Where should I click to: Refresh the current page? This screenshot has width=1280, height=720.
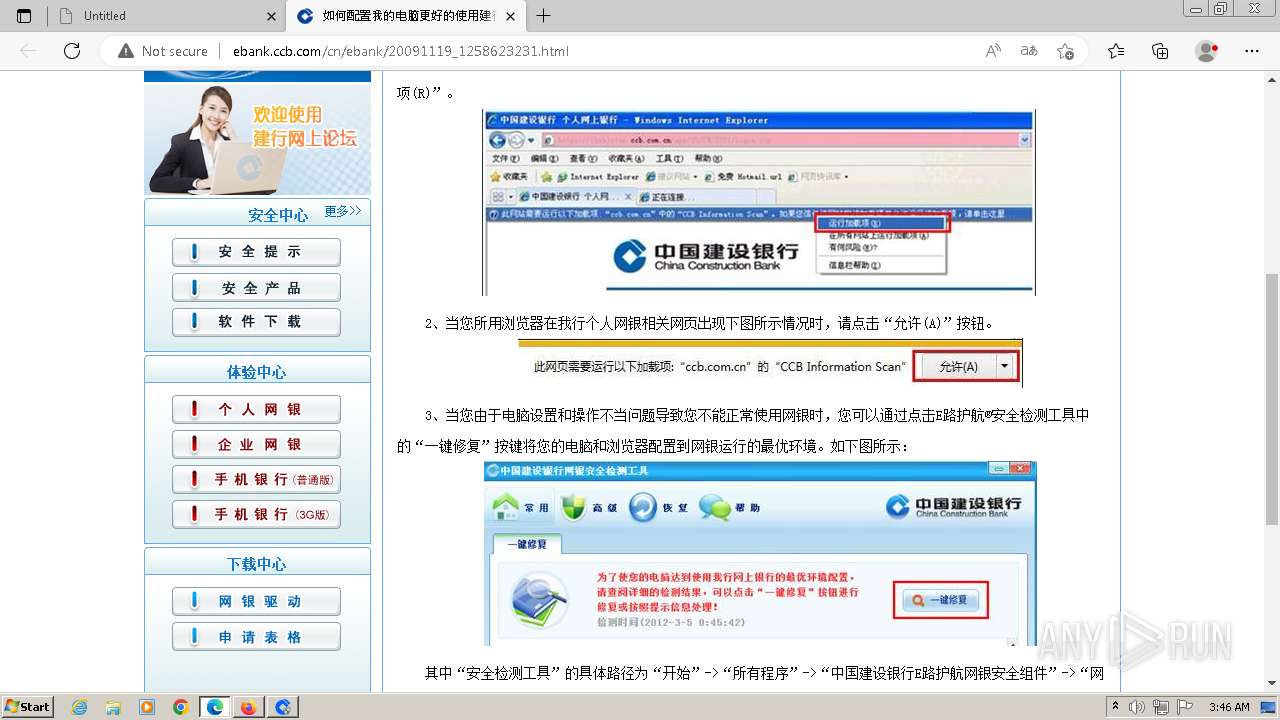pyautogui.click(x=72, y=51)
